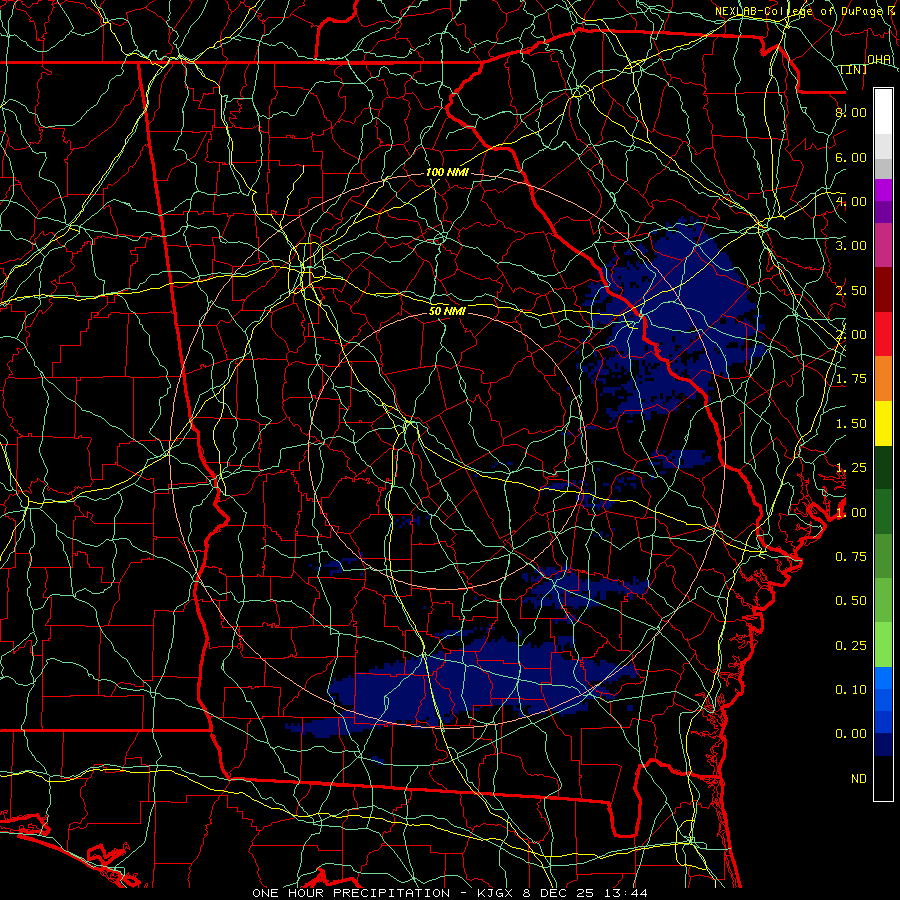Screen dimensions: 900x900
Task: Click the "0.10" legend value
Action: [851, 690]
